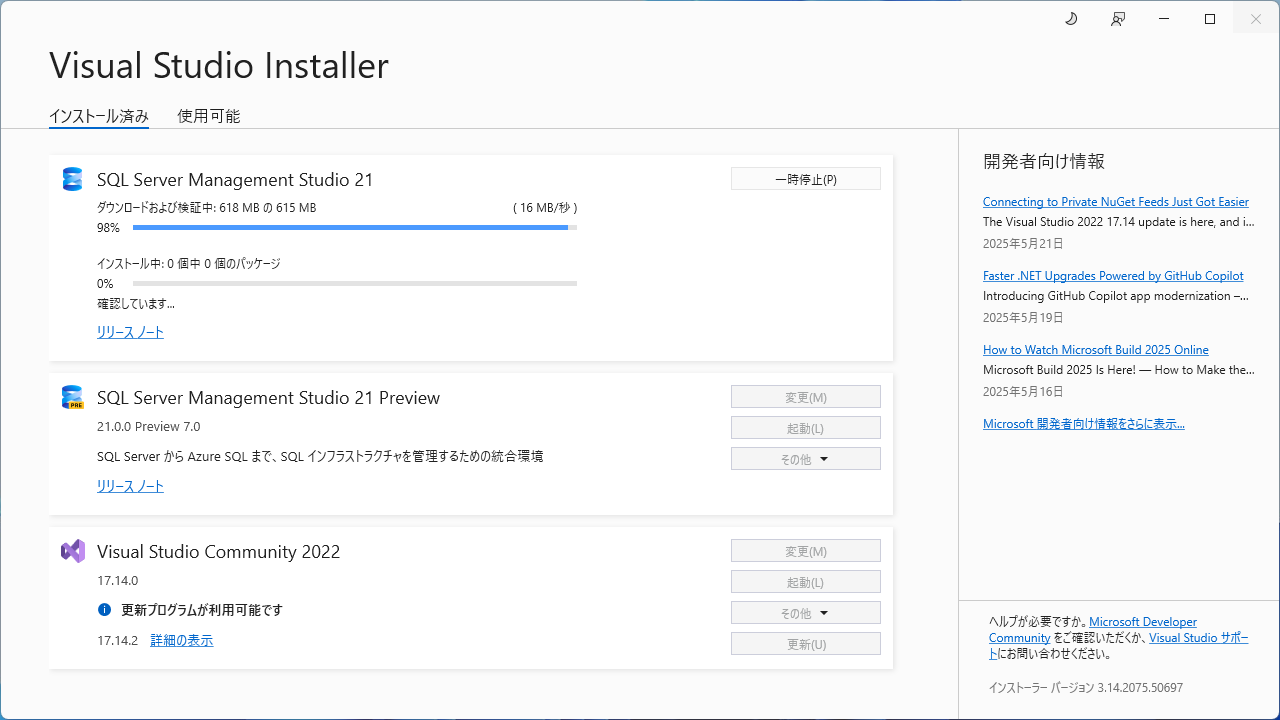The width and height of the screenshot is (1280, 720).
Task: Click the SQL Server Management Studio 21 title
Action: pos(235,180)
